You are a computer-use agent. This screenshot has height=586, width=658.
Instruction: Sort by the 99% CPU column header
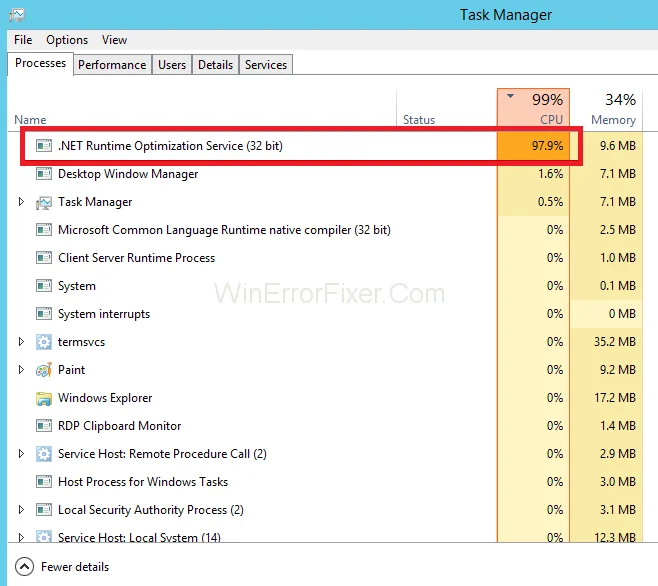(533, 108)
